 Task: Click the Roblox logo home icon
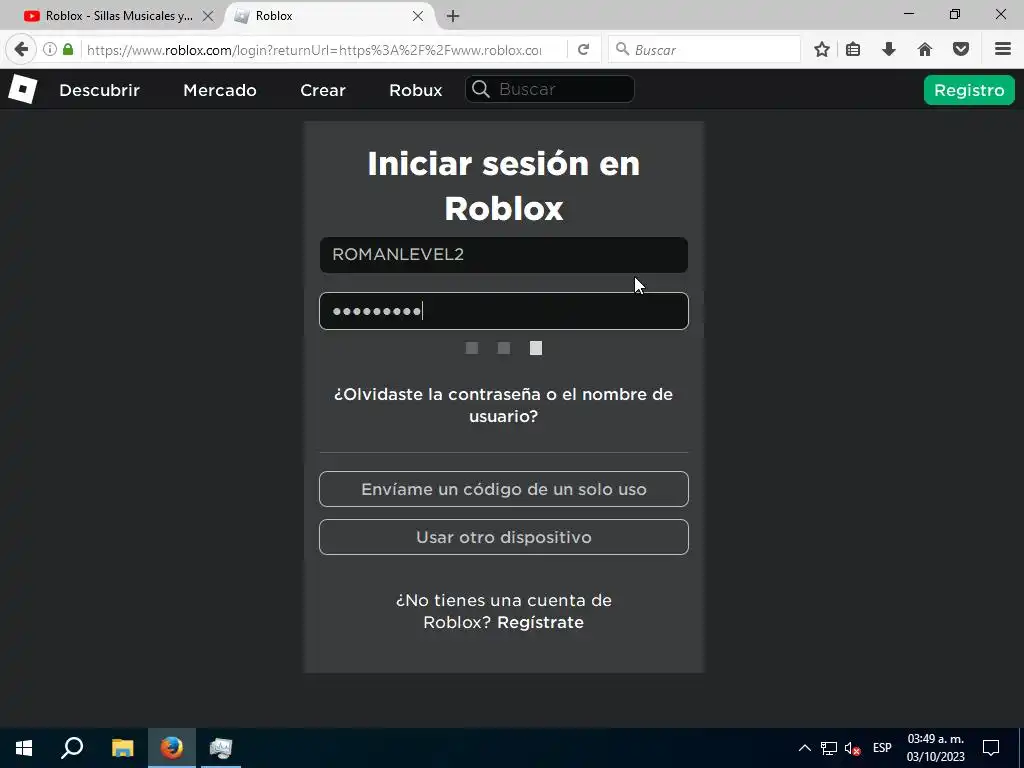(22, 89)
